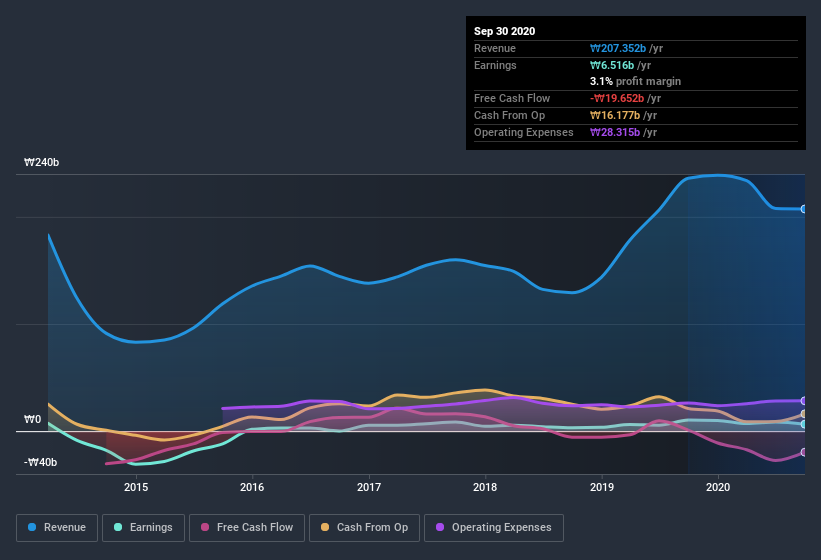This screenshot has width=821, height=560.
Task: Toggle the Operating Expenses legend button
Action: [494, 528]
